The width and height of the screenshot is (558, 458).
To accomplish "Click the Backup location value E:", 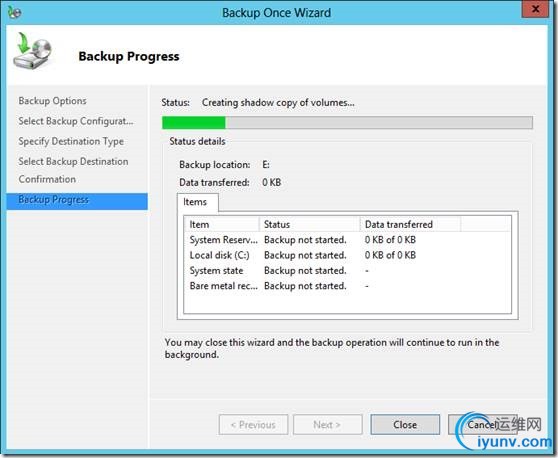I will click(266, 164).
